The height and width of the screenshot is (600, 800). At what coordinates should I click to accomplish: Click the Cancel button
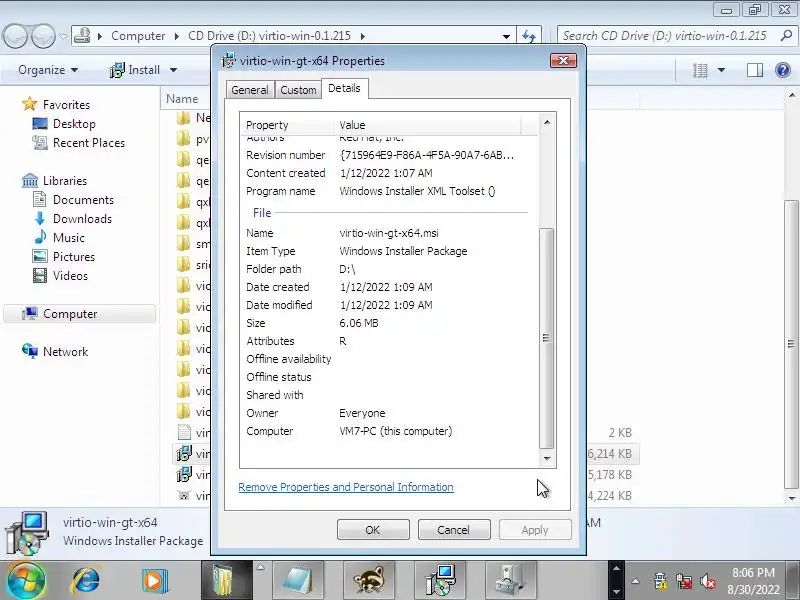coord(454,530)
